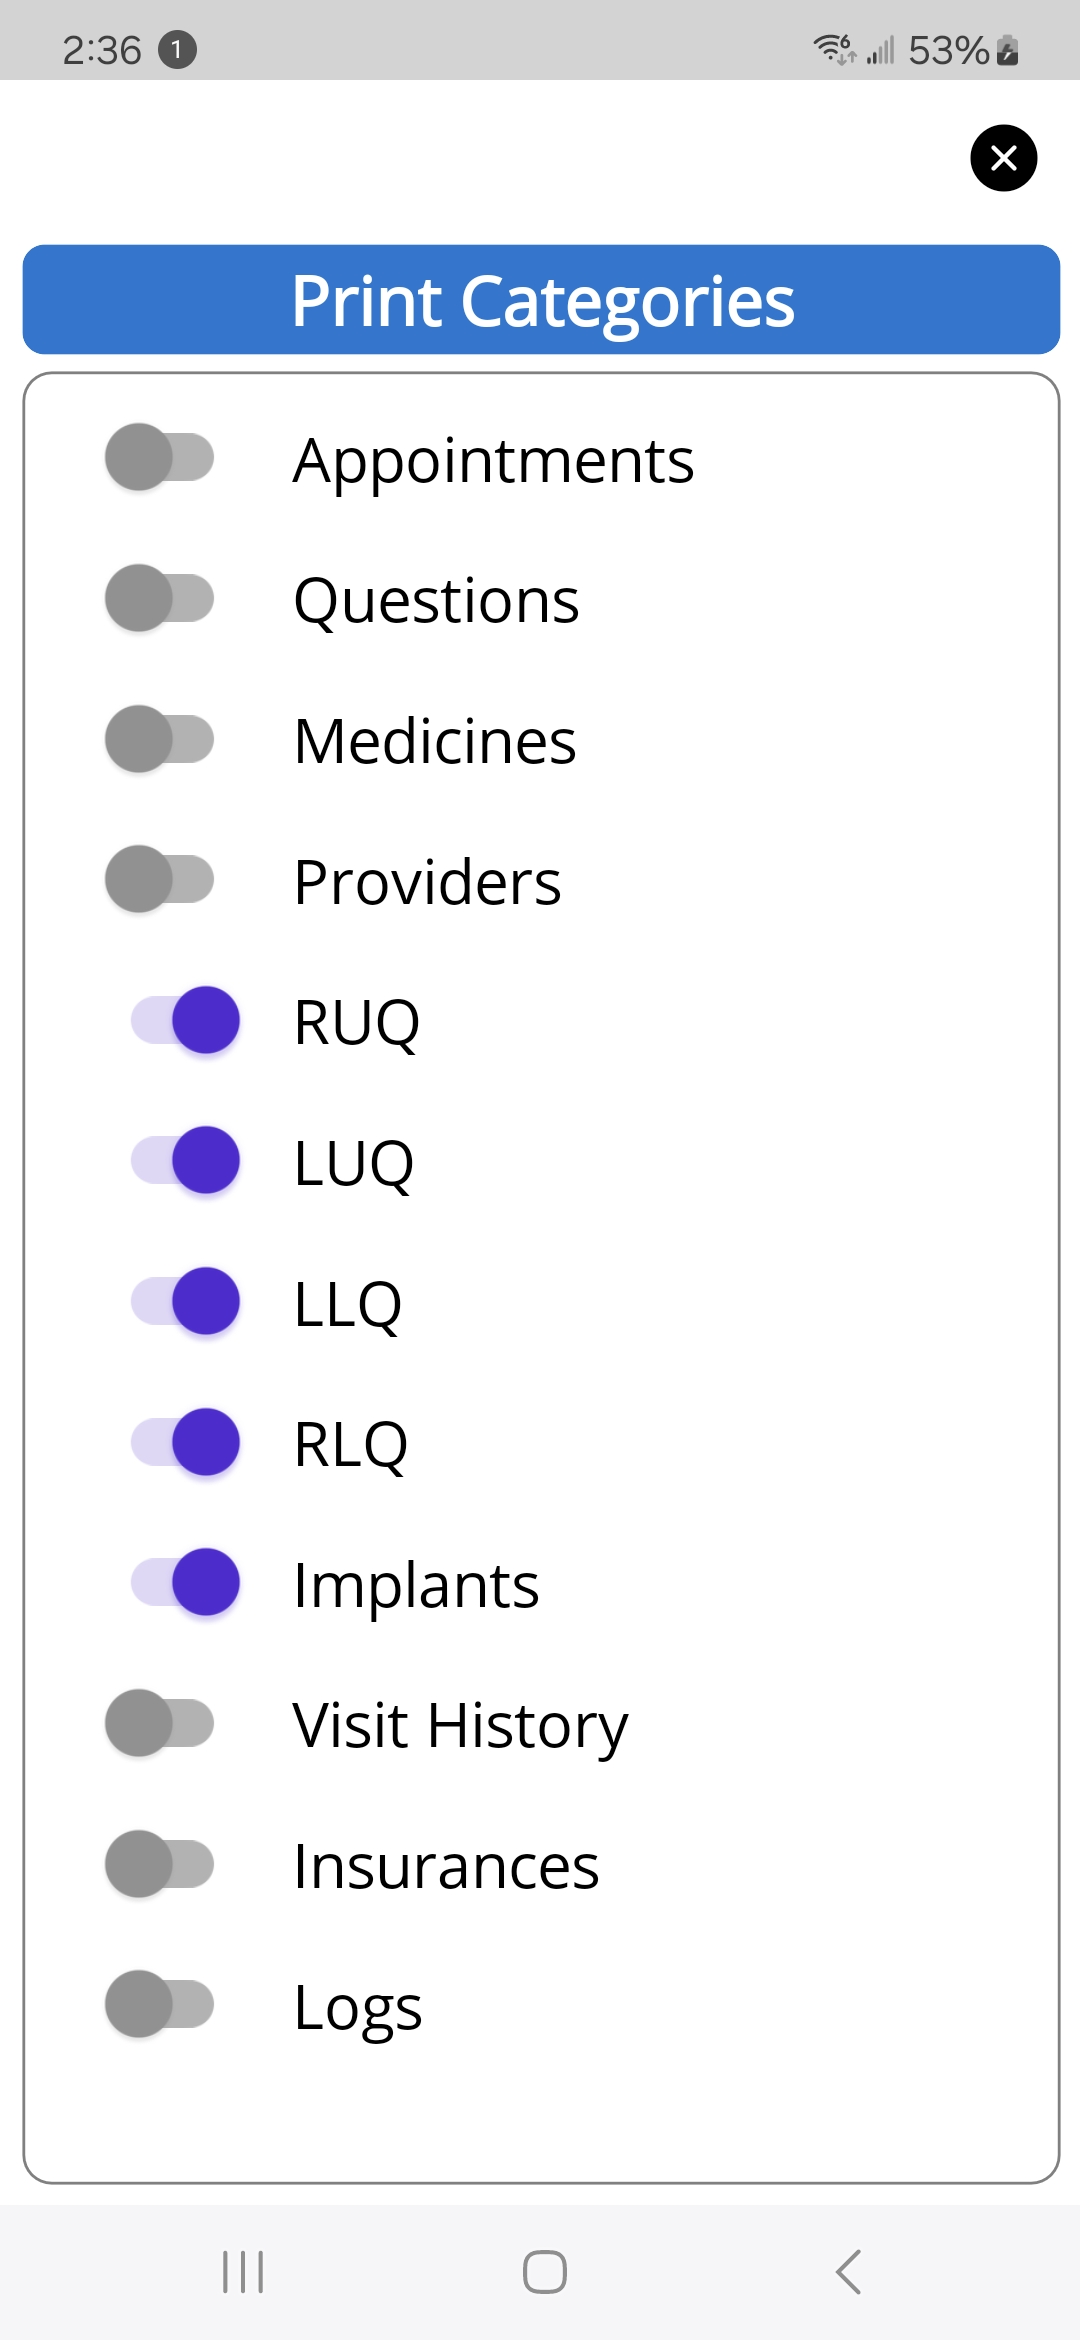Turn on the Insurances toggle
Screen dimensions: 1080x2340
(x=160, y=1864)
